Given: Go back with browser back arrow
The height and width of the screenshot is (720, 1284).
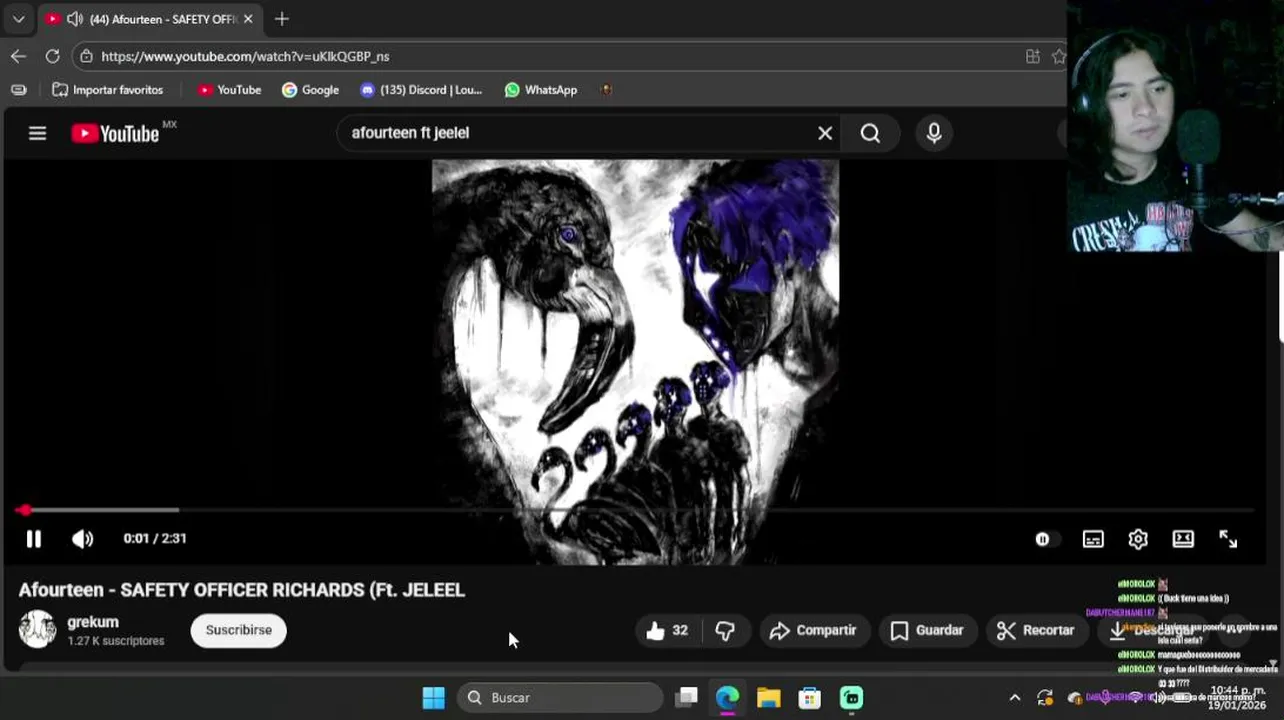Looking at the screenshot, I should 18,56.
